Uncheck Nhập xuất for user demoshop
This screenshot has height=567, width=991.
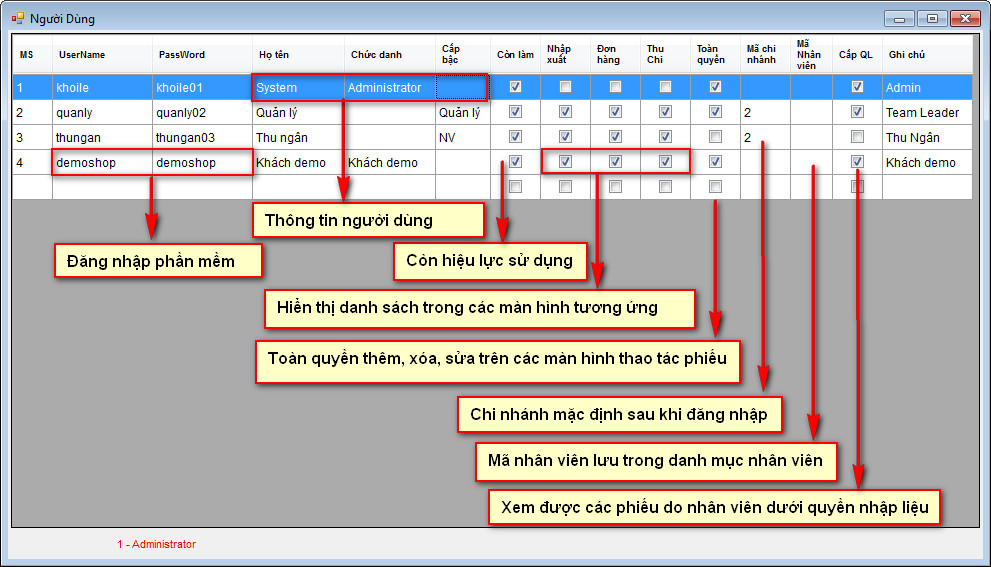click(x=565, y=162)
